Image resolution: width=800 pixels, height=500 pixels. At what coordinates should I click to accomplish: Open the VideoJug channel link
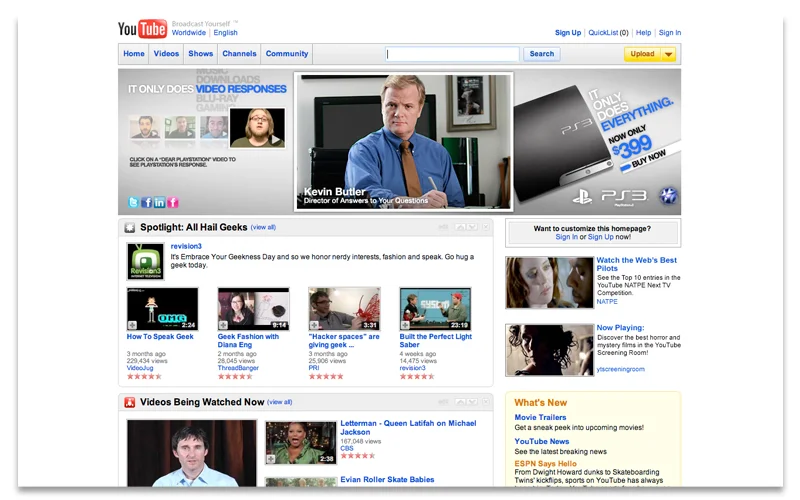pyautogui.click(x=140, y=368)
